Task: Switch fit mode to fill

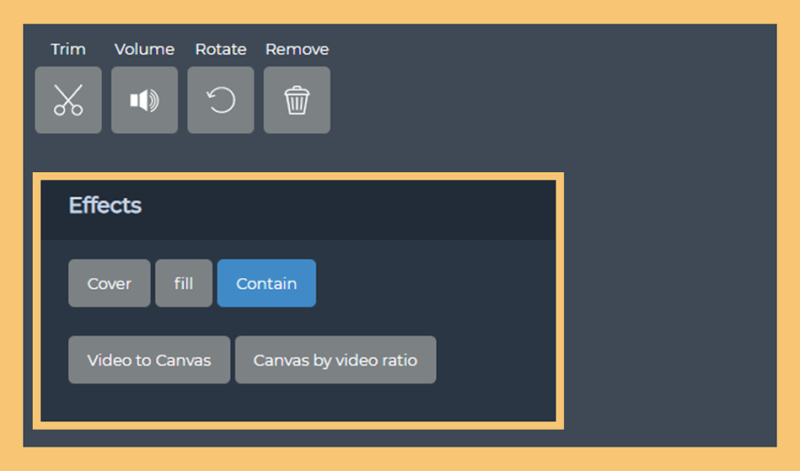Action: click(184, 283)
